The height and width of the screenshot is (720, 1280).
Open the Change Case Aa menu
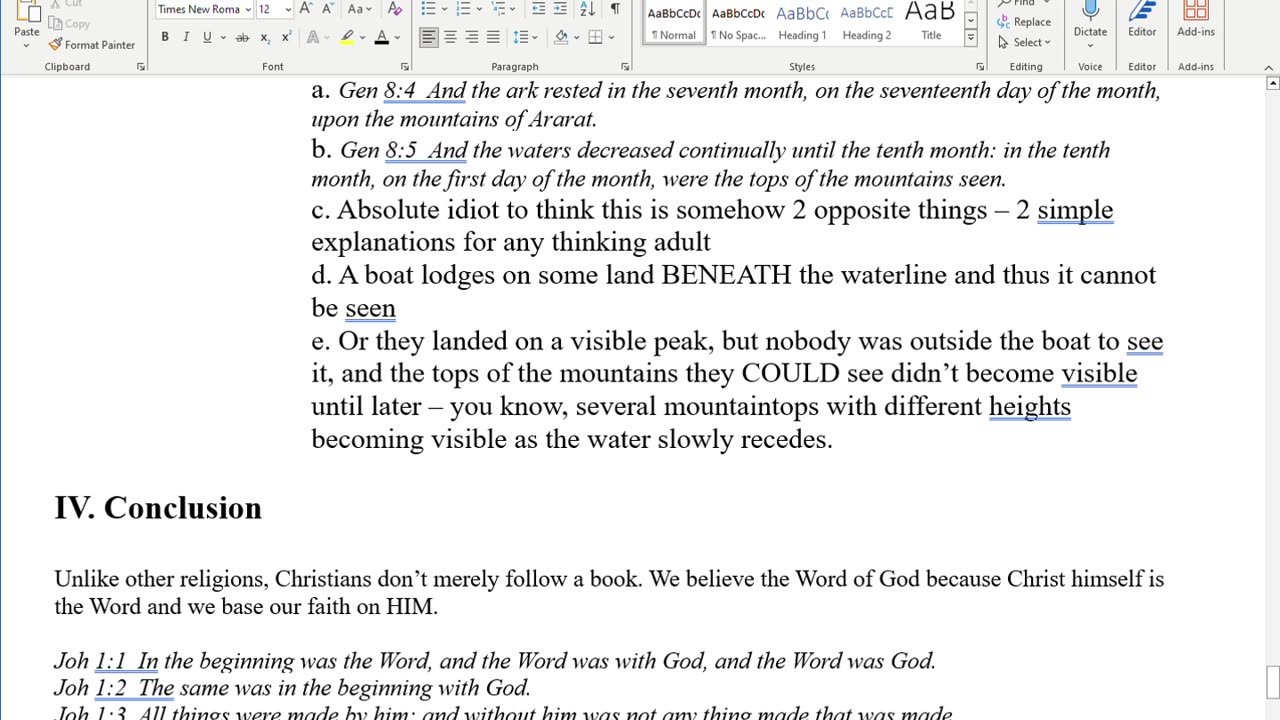(358, 9)
